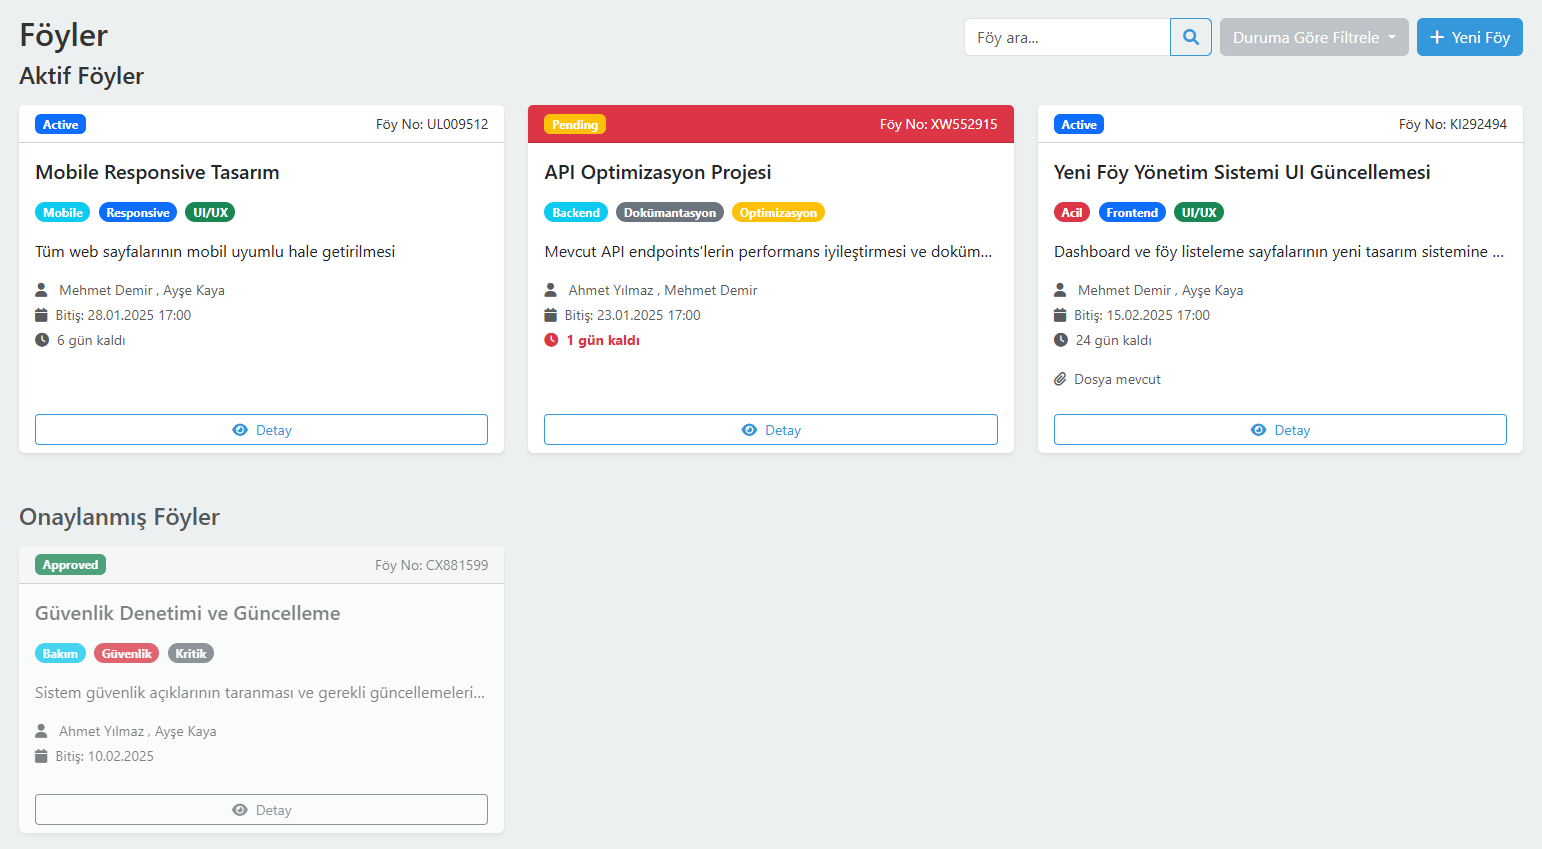This screenshot has height=849, width=1542.
Task: Click the person icon on Yeni Föy Yönetim card
Action: tap(1060, 290)
